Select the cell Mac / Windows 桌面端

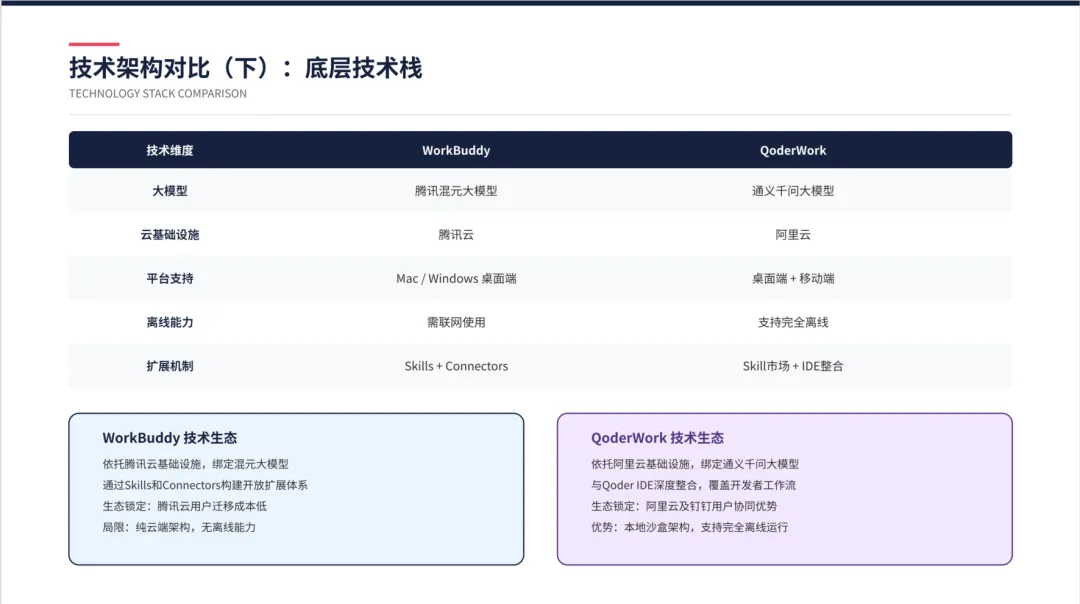[456, 279]
